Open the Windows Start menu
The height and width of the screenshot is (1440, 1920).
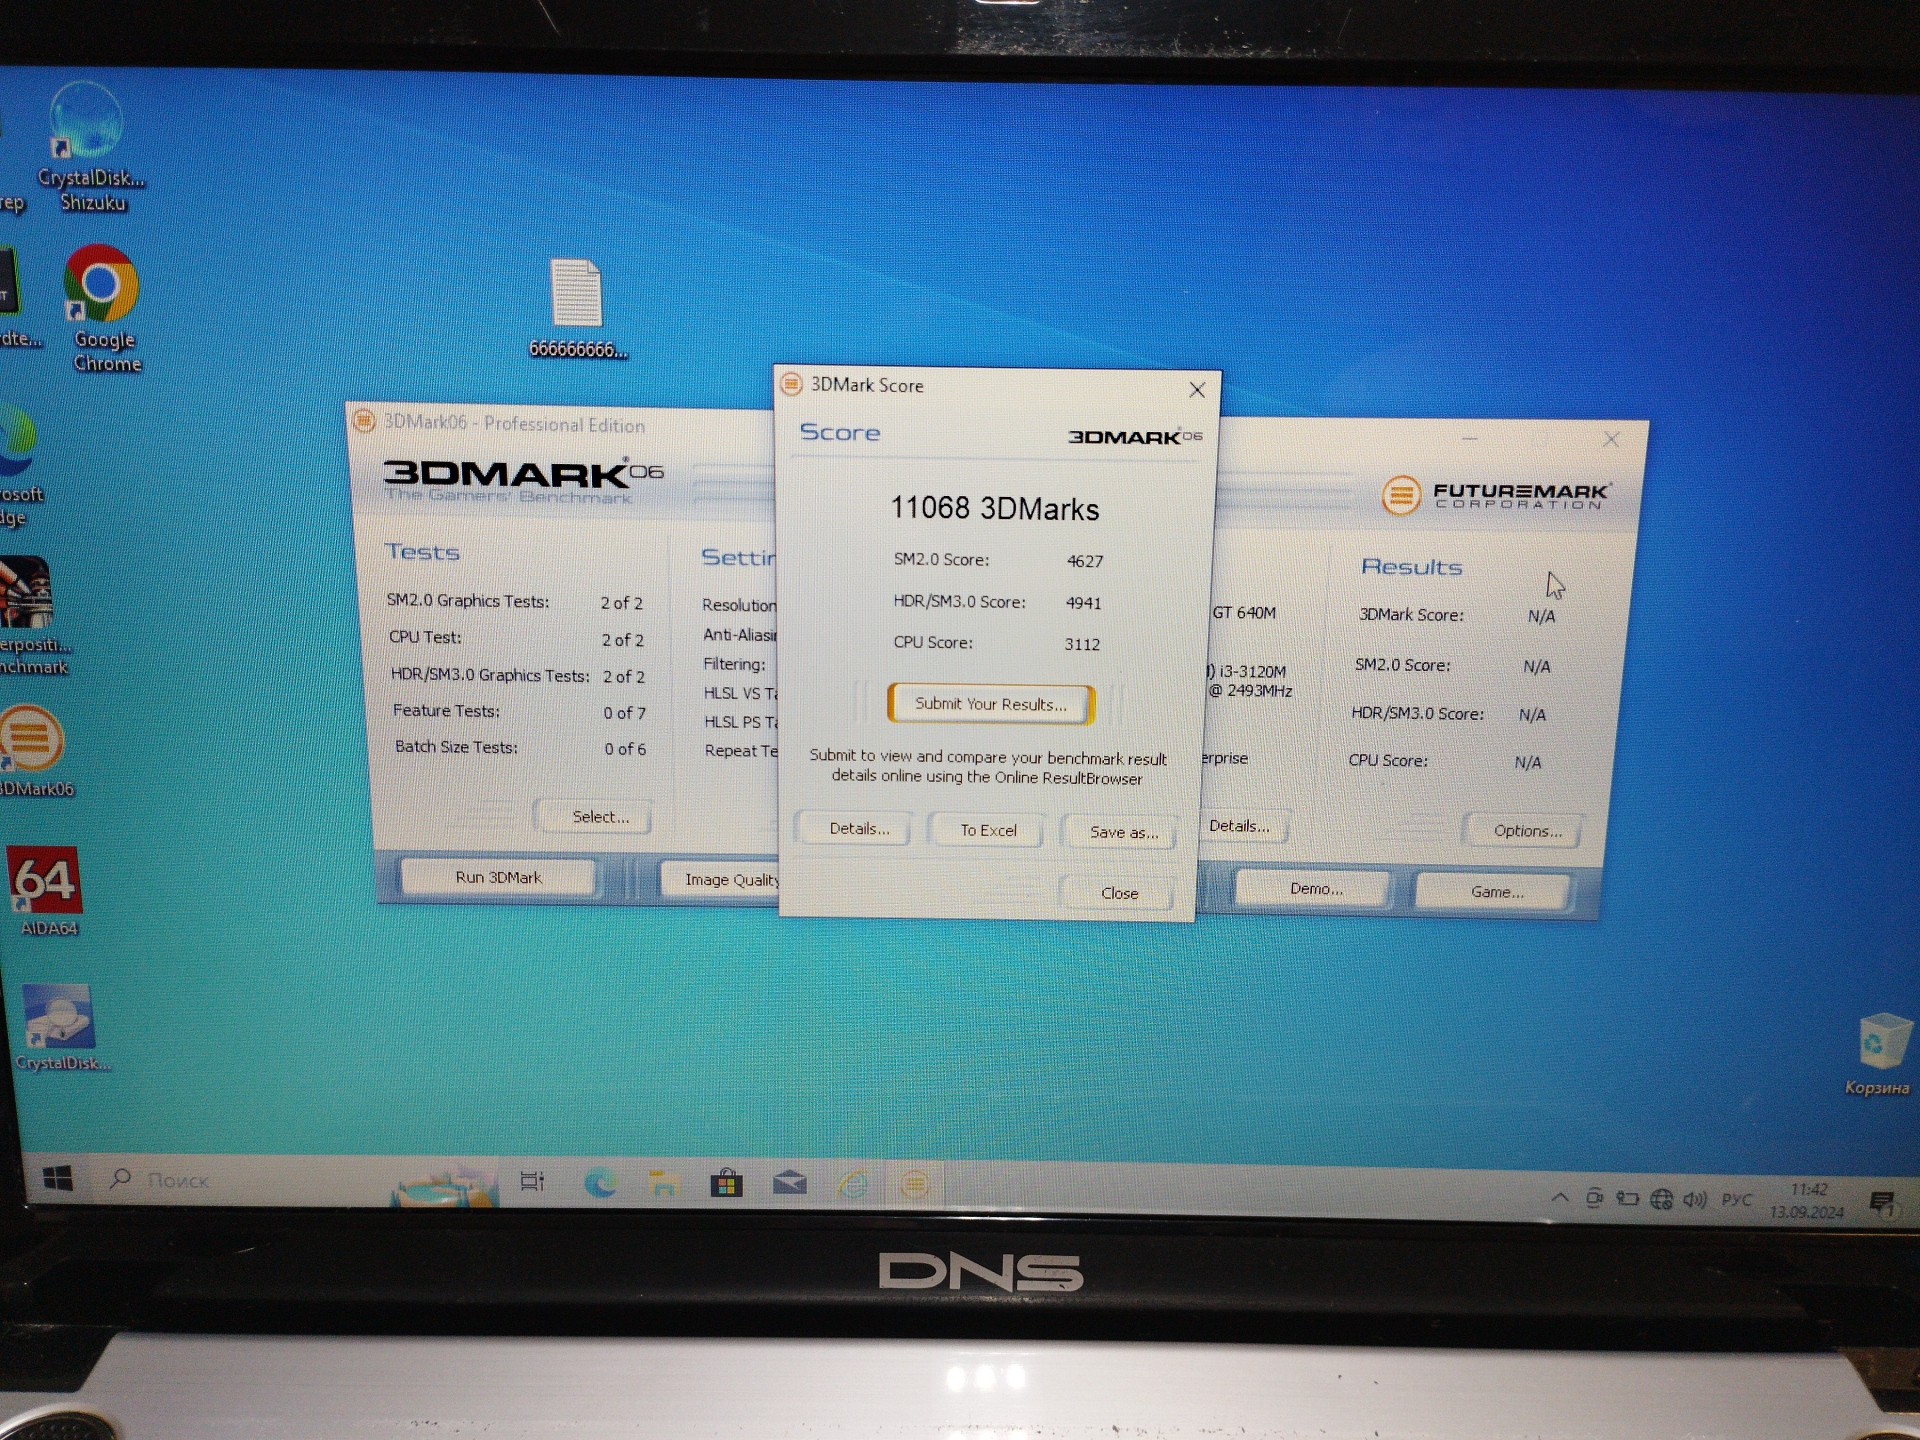(58, 1179)
